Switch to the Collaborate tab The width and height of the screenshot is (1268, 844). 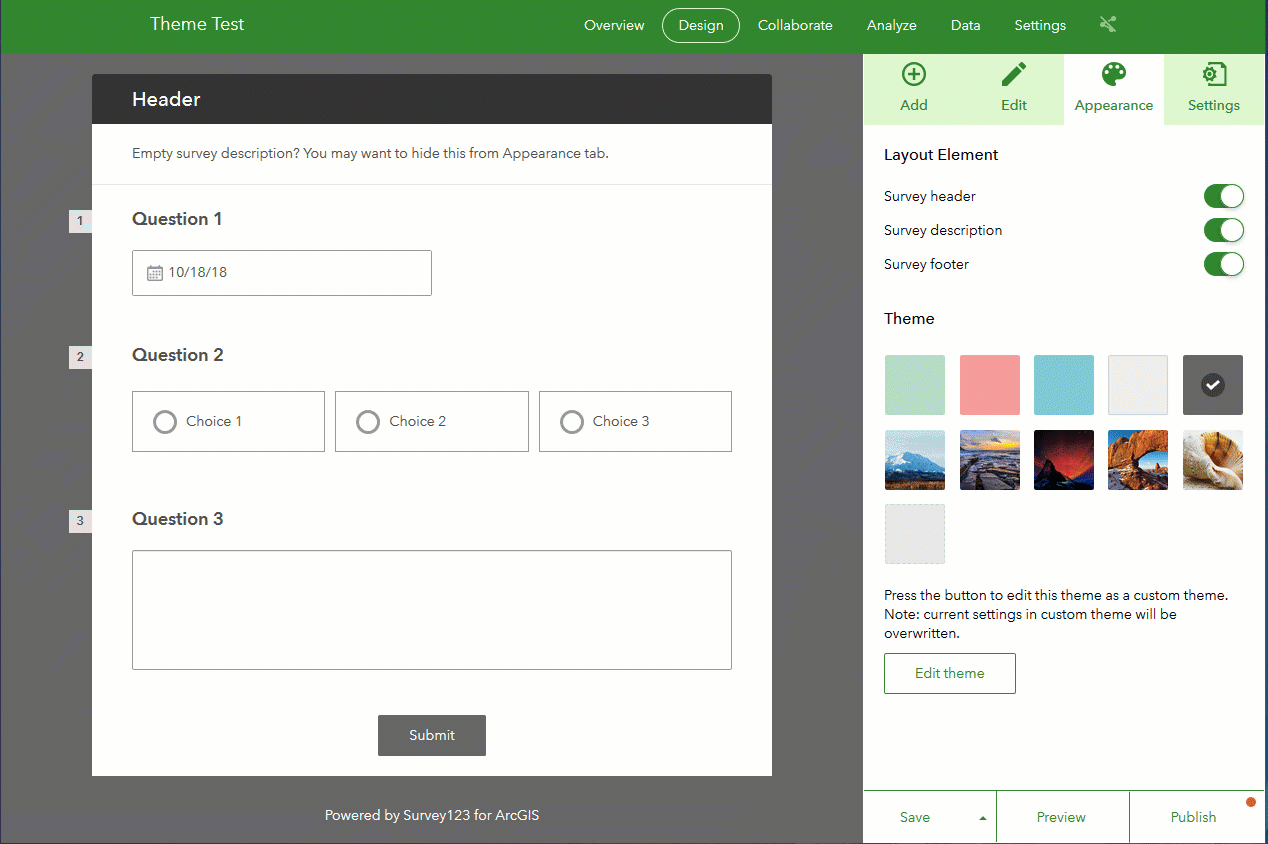(x=795, y=25)
